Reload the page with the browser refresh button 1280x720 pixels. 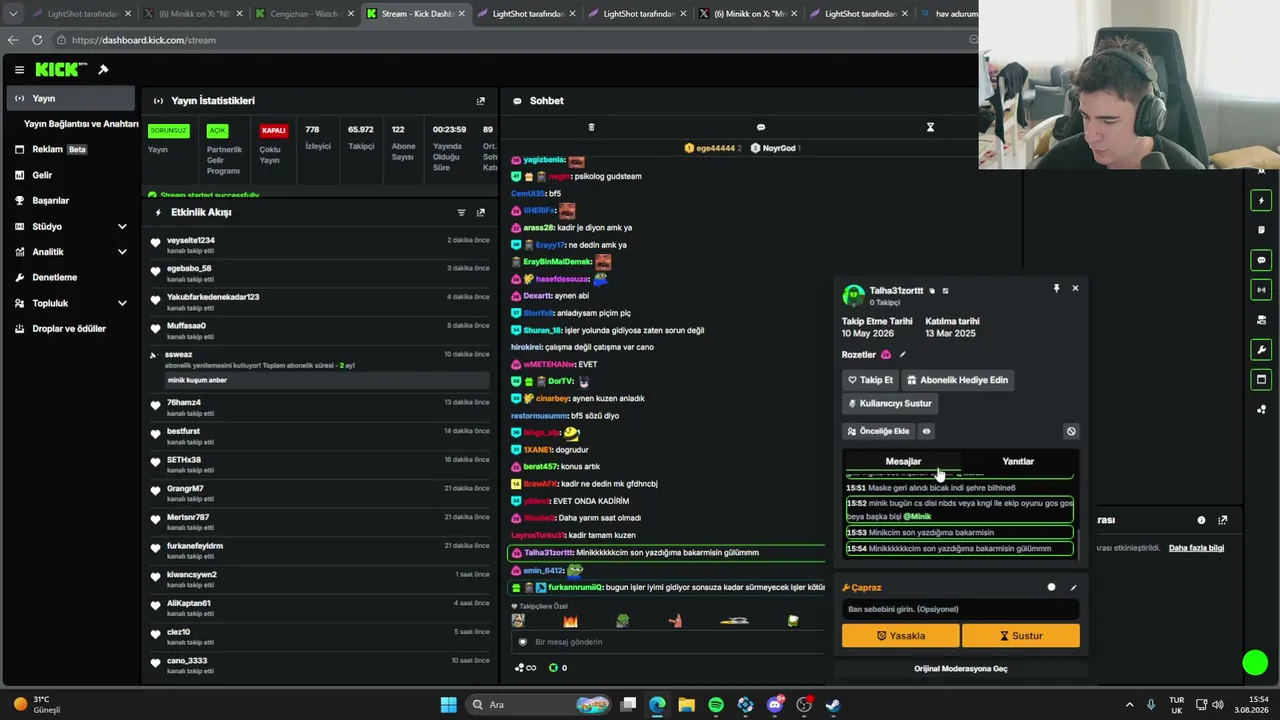[37, 40]
